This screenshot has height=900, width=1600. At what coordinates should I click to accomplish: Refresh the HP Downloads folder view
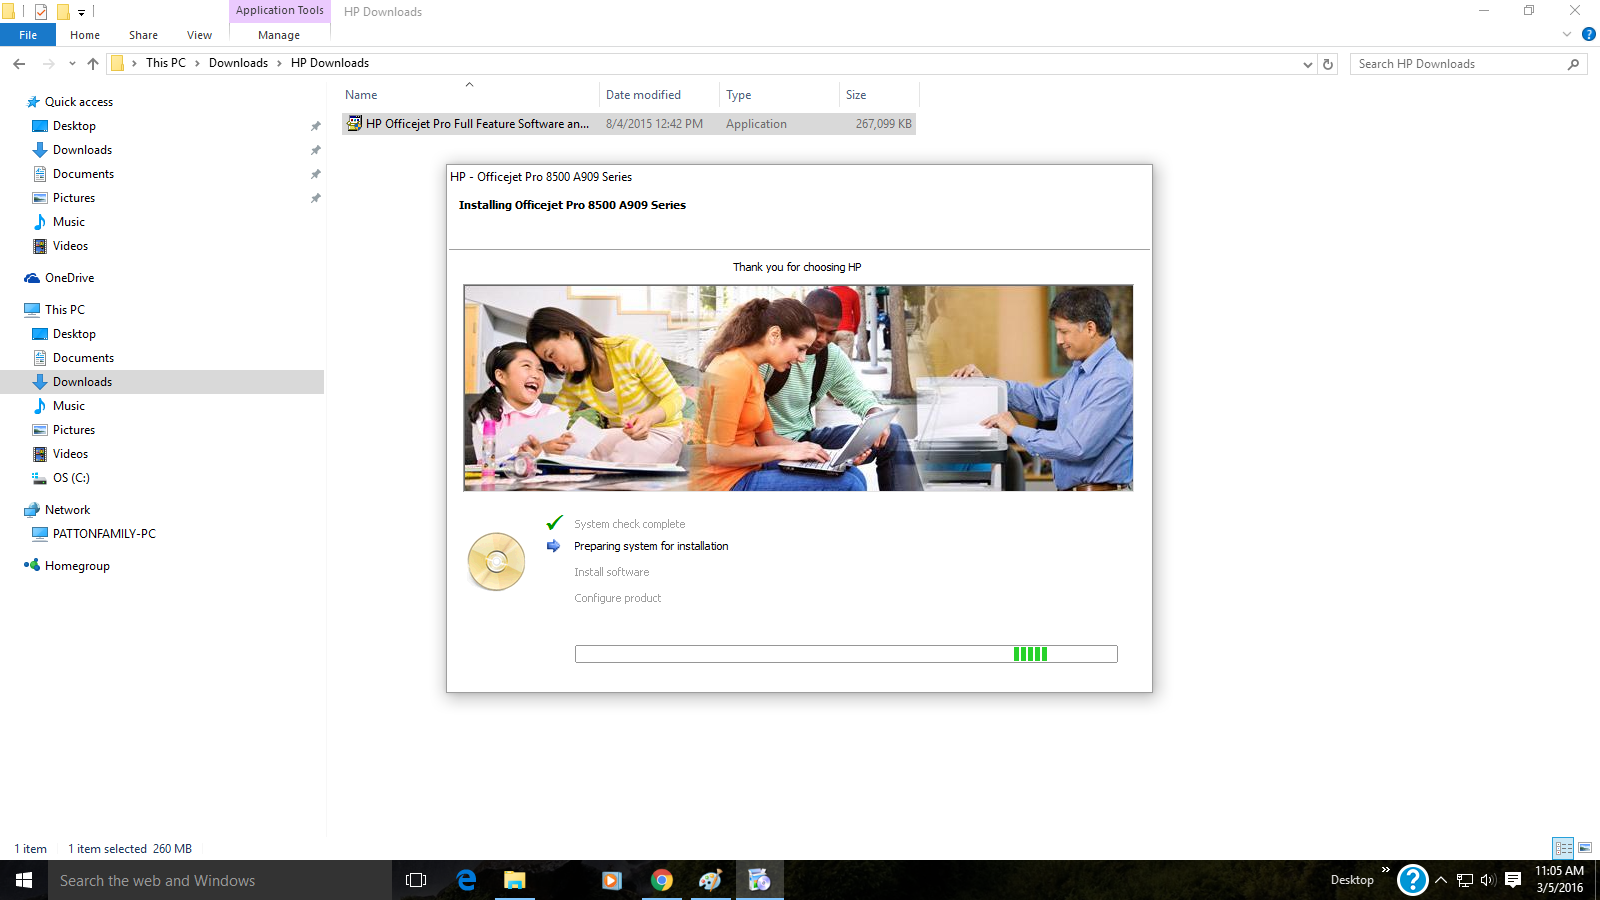[x=1328, y=64]
